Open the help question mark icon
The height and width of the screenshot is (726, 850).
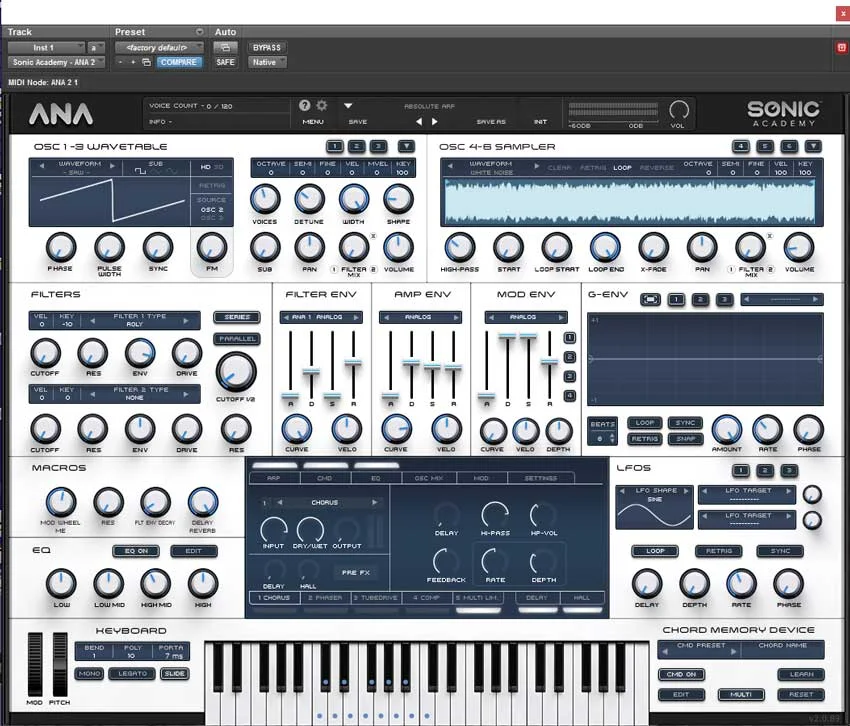(305, 105)
